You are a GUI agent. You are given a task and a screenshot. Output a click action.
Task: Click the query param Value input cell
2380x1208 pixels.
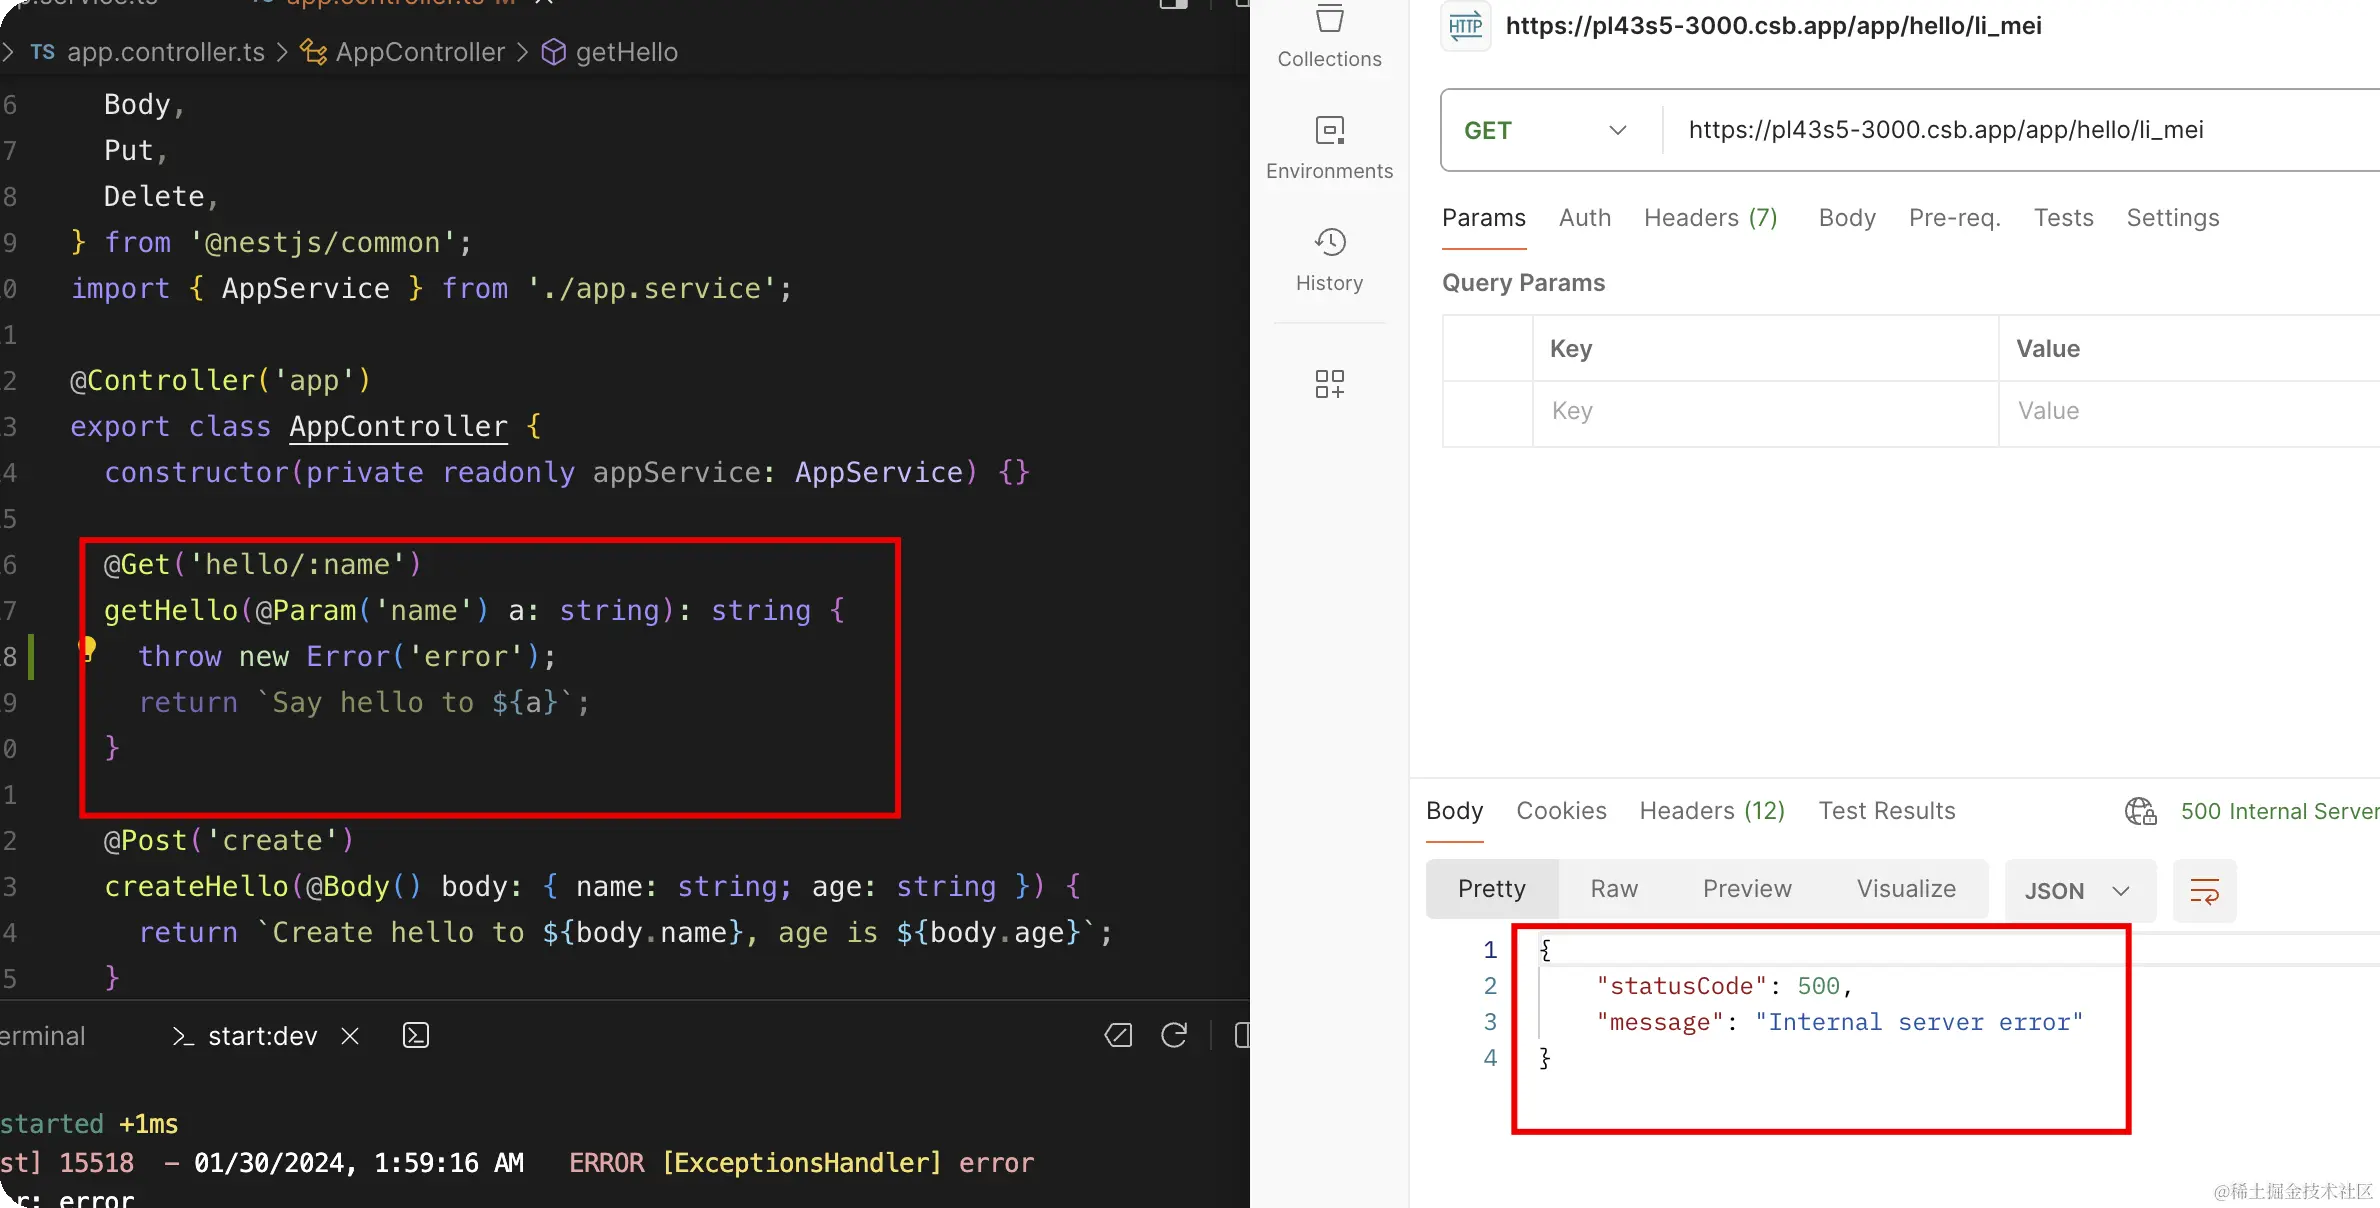pyautogui.click(x=2190, y=411)
